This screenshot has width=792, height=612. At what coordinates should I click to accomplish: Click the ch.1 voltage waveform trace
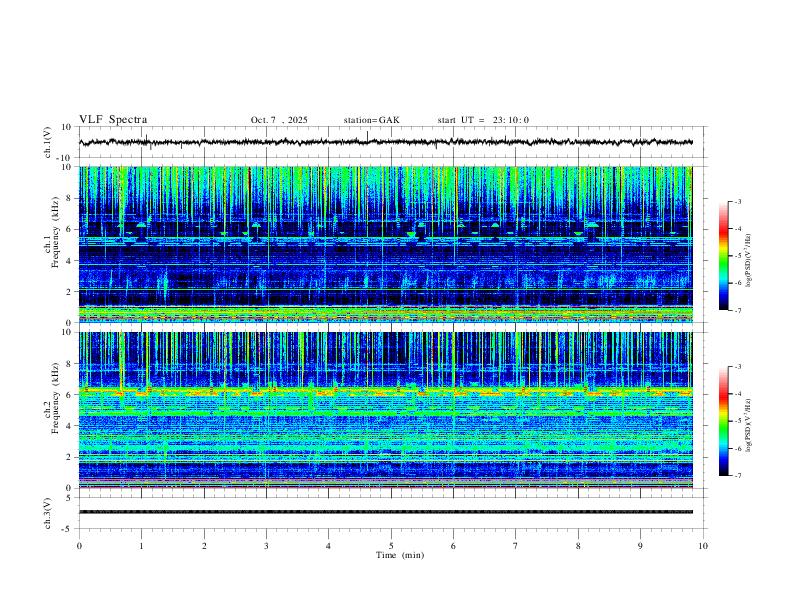coord(386,142)
